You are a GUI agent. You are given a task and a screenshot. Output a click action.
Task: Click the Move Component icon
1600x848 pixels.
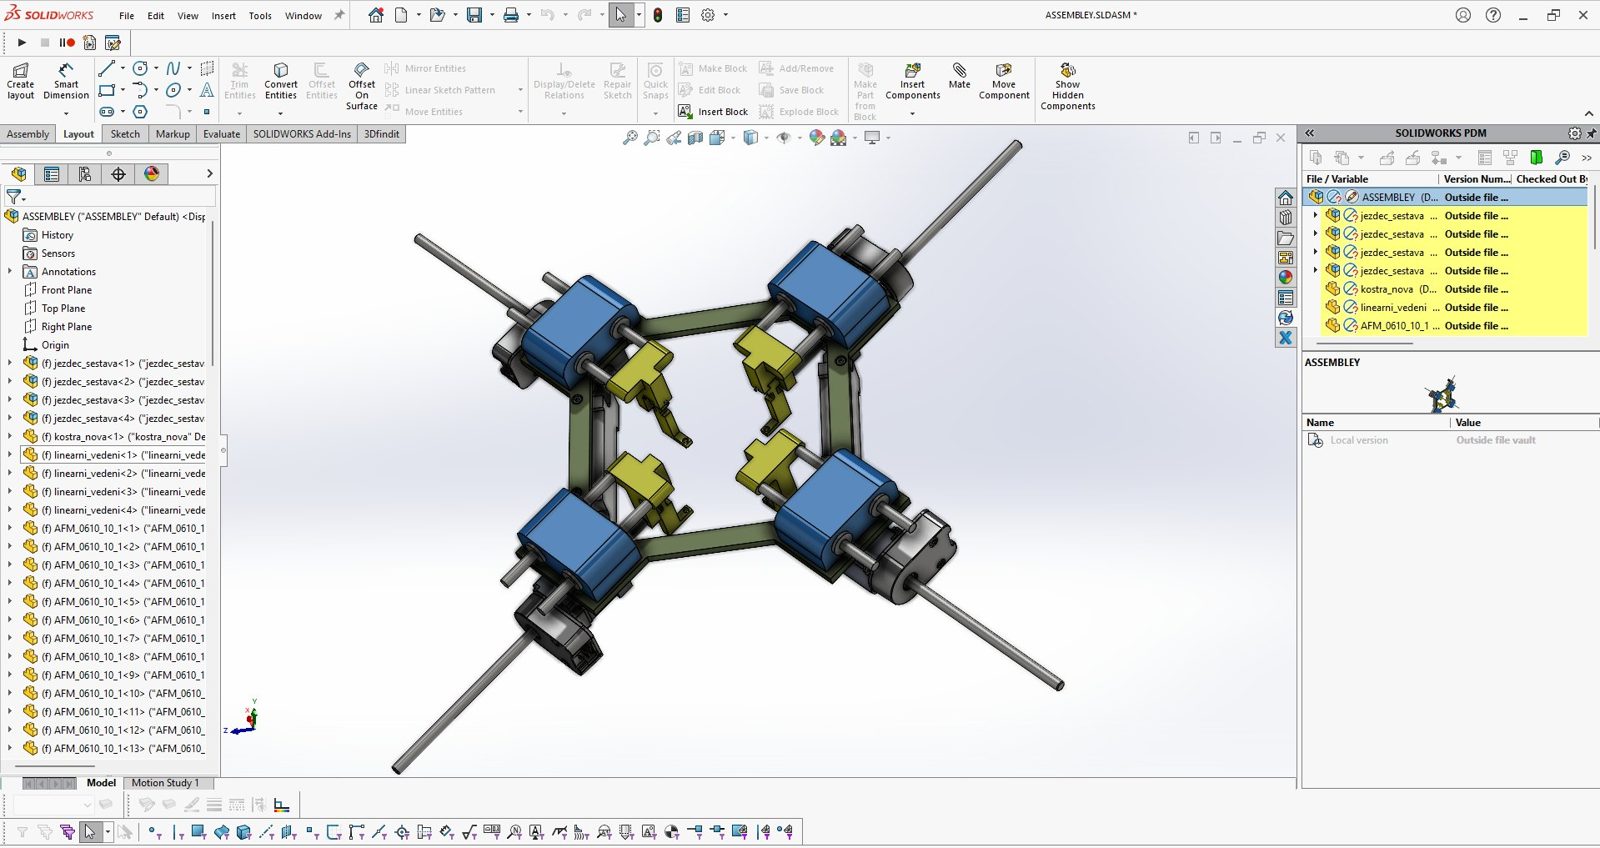[x=1004, y=81]
